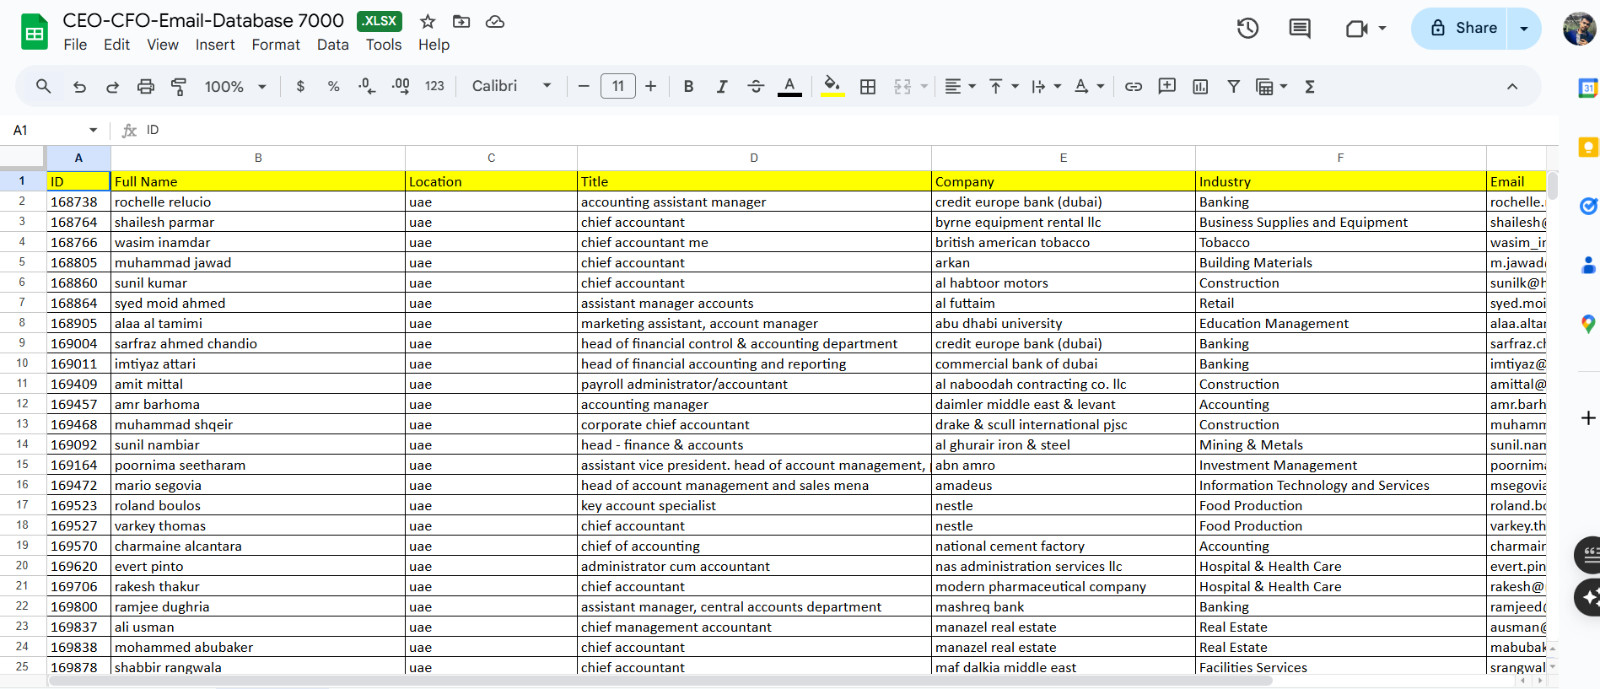Open the Format menu

pos(276,45)
